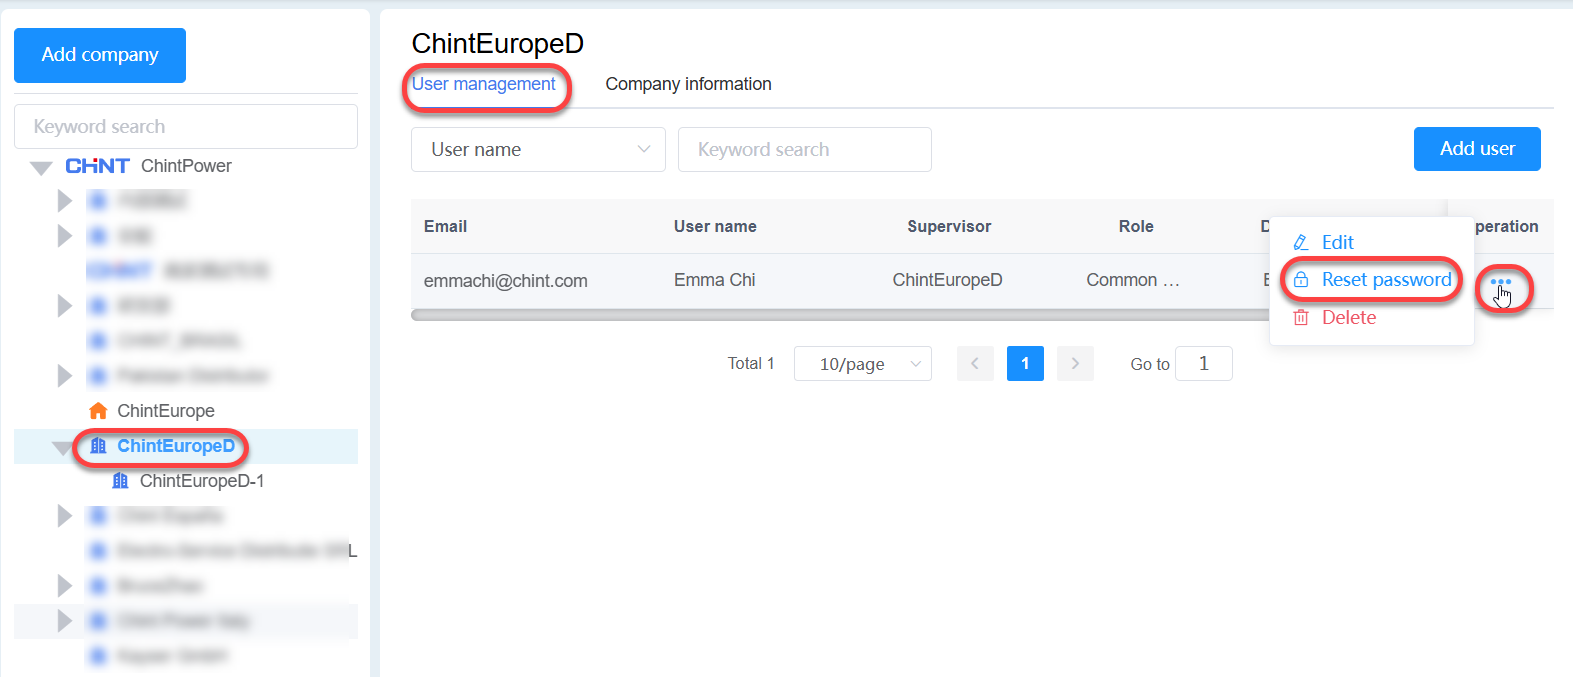
Task: Click the user table horizontal scrollbar
Action: point(840,315)
